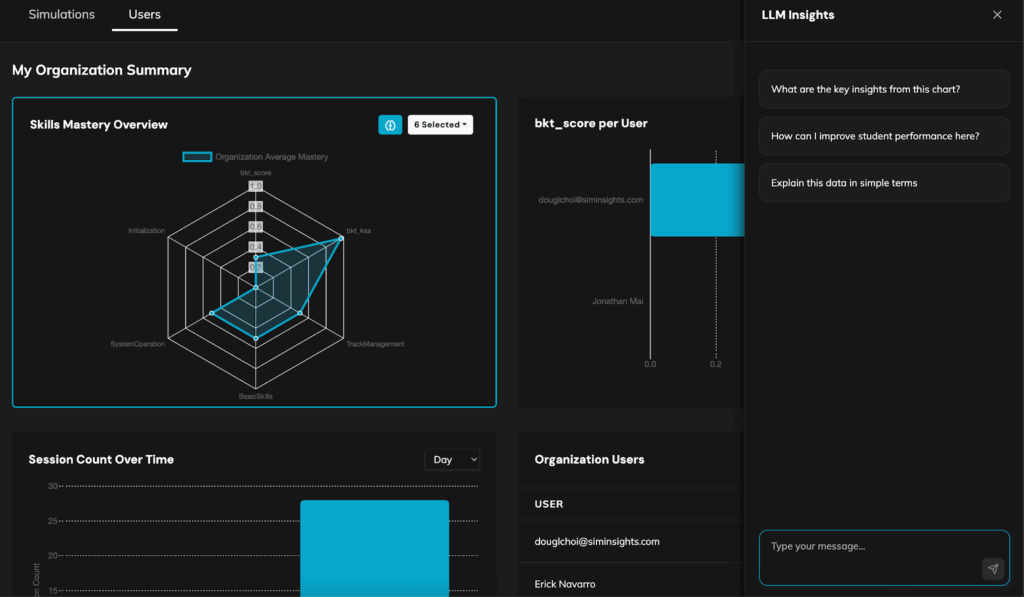The image size is (1024, 597).
Task: Switch to the Simulations tab
Action: point(62,15)
